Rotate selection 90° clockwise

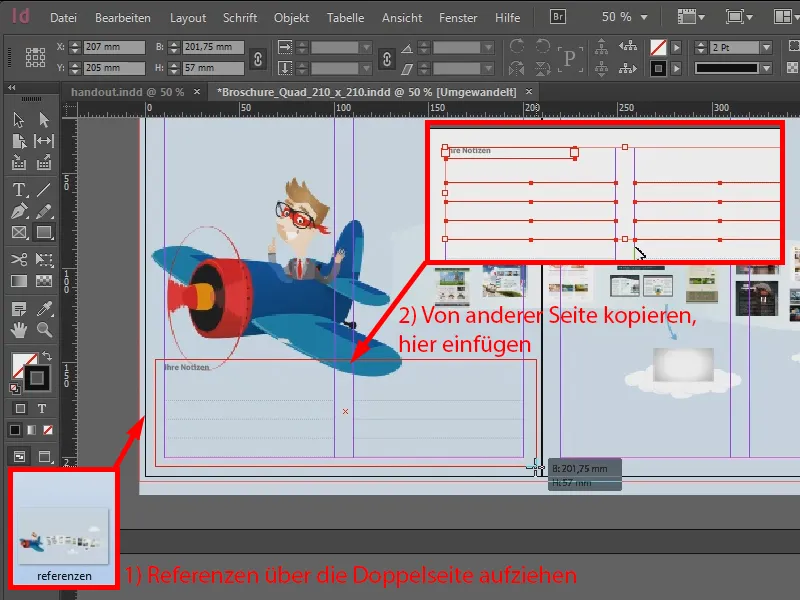[517, 46]
